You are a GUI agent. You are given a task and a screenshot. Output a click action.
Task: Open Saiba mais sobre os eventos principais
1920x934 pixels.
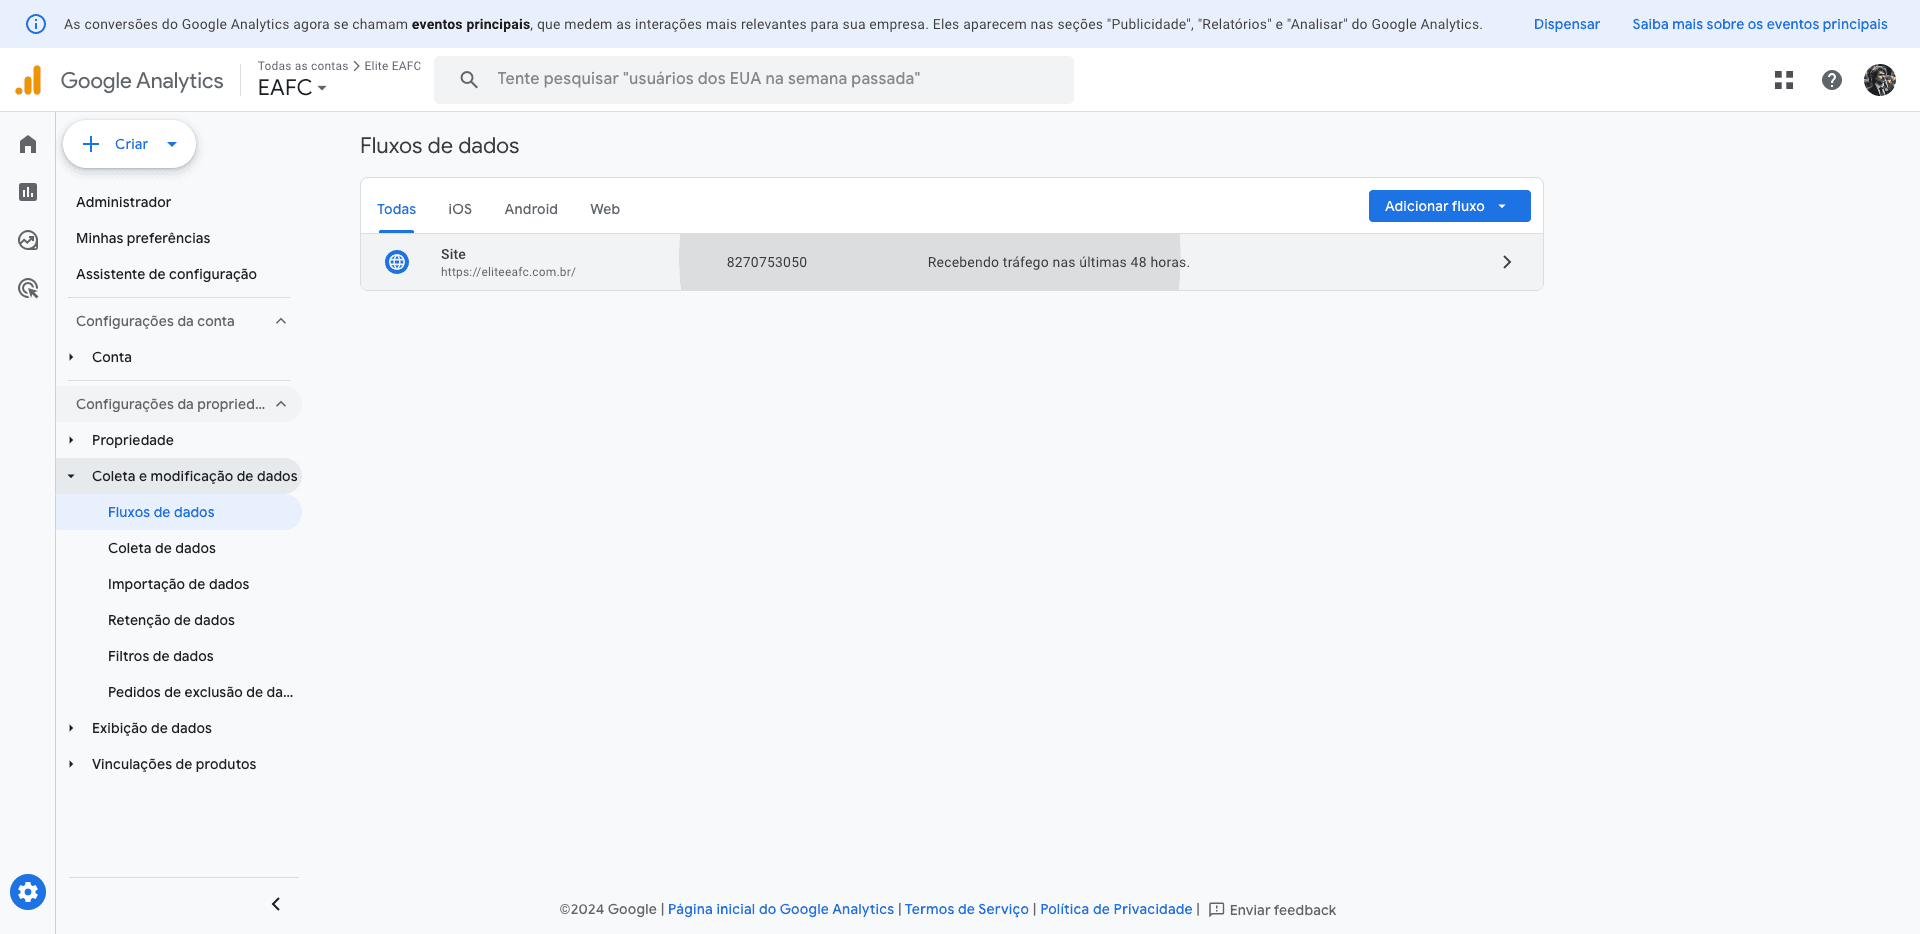[x=1759, y=24]
